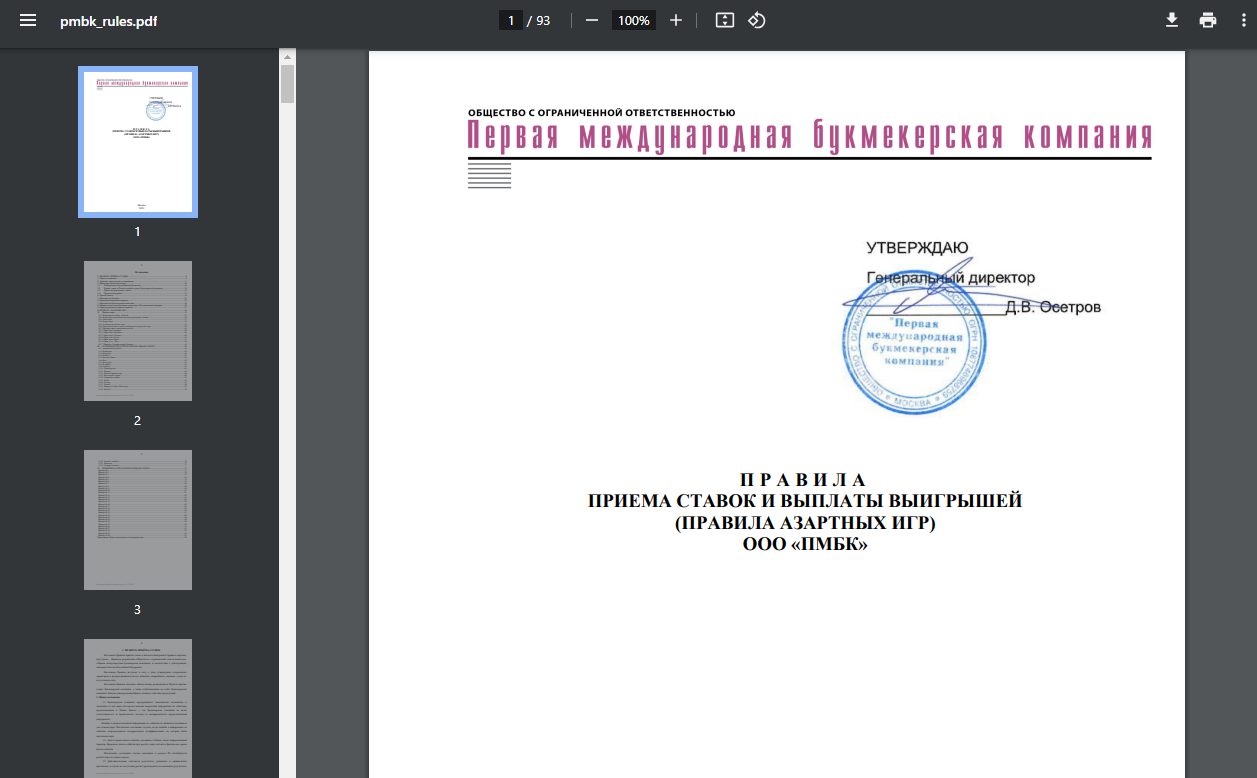Viewport: 1257px width, 778px height.
Task: Open page 2 thumbnail
Action: 138,331
